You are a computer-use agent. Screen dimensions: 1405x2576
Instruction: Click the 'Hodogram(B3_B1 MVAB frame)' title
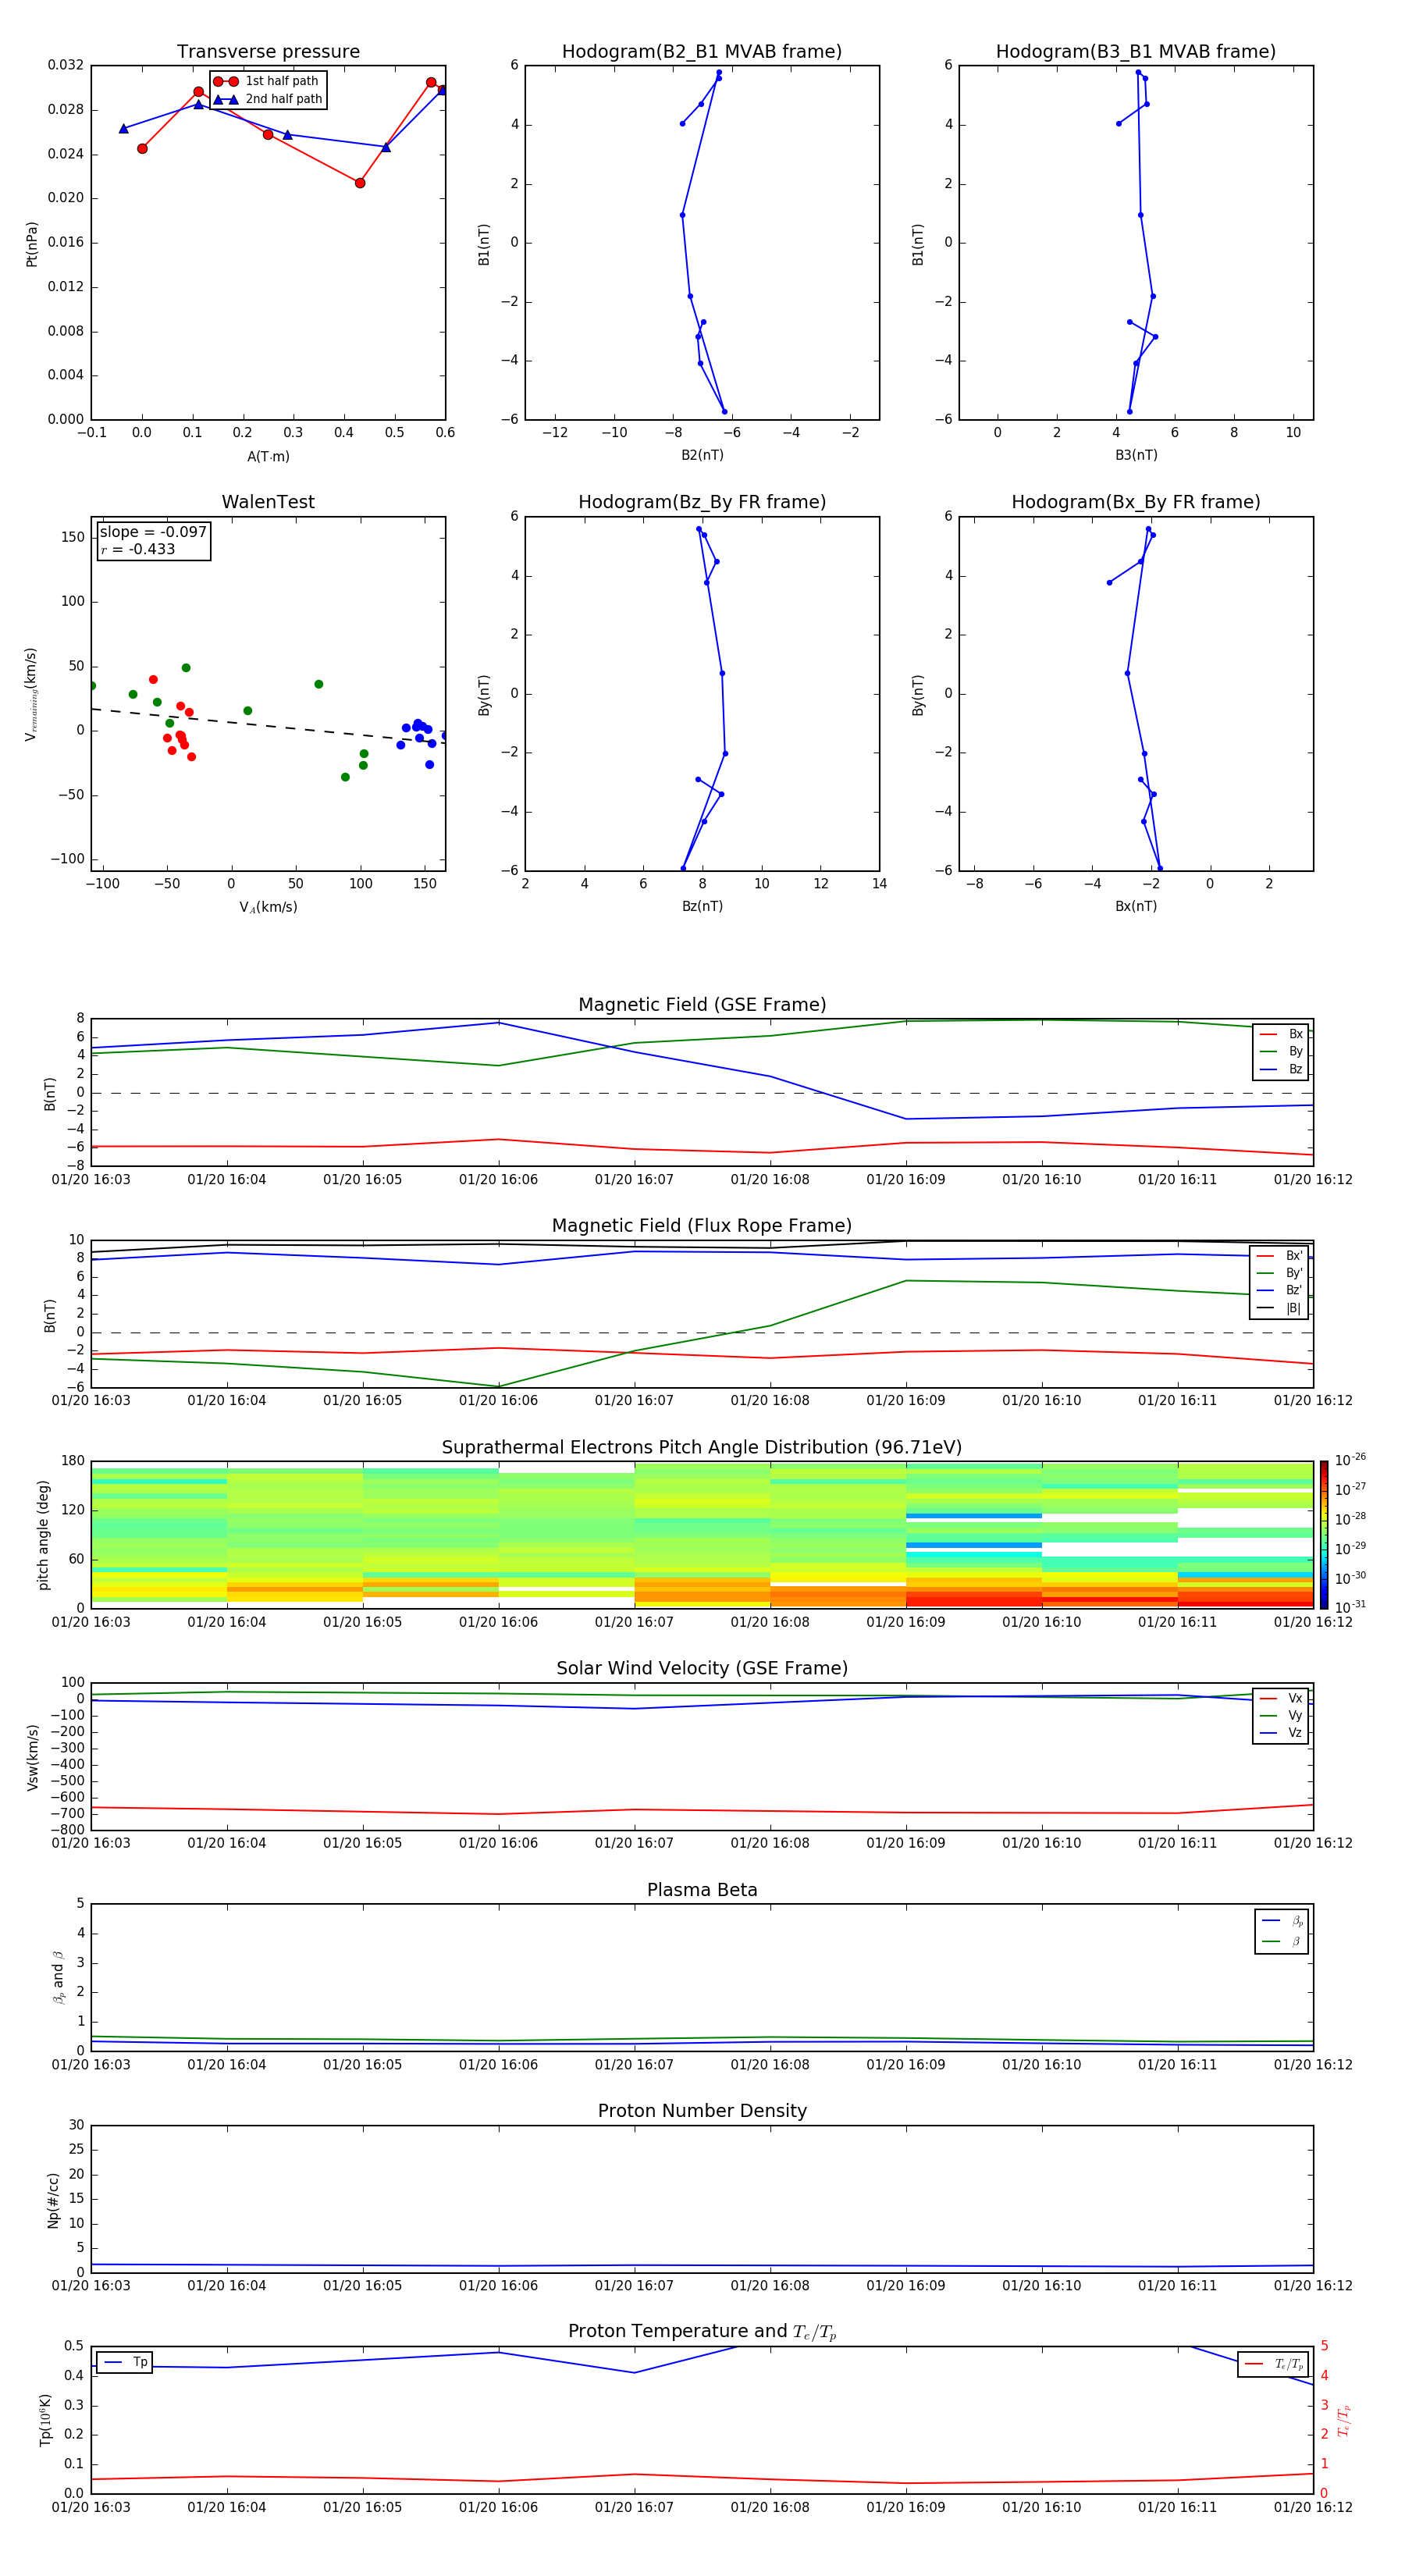click(1136, 52)
